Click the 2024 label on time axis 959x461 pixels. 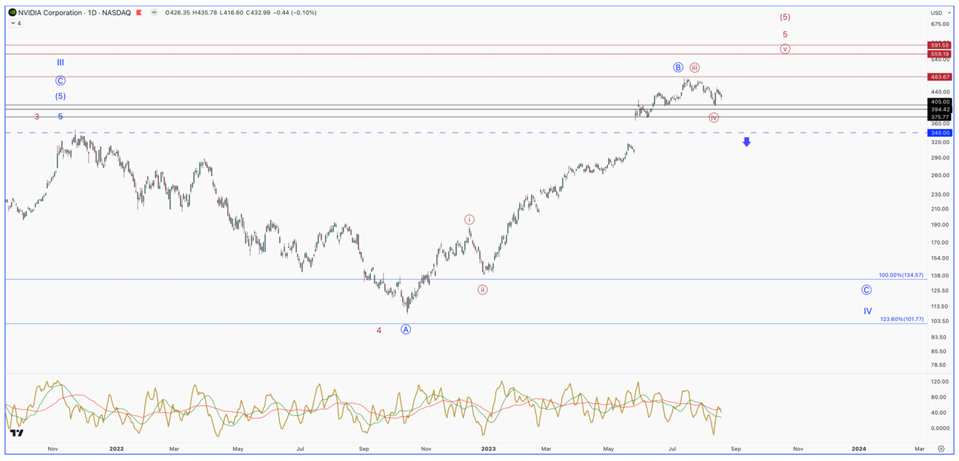coord(859,448)
